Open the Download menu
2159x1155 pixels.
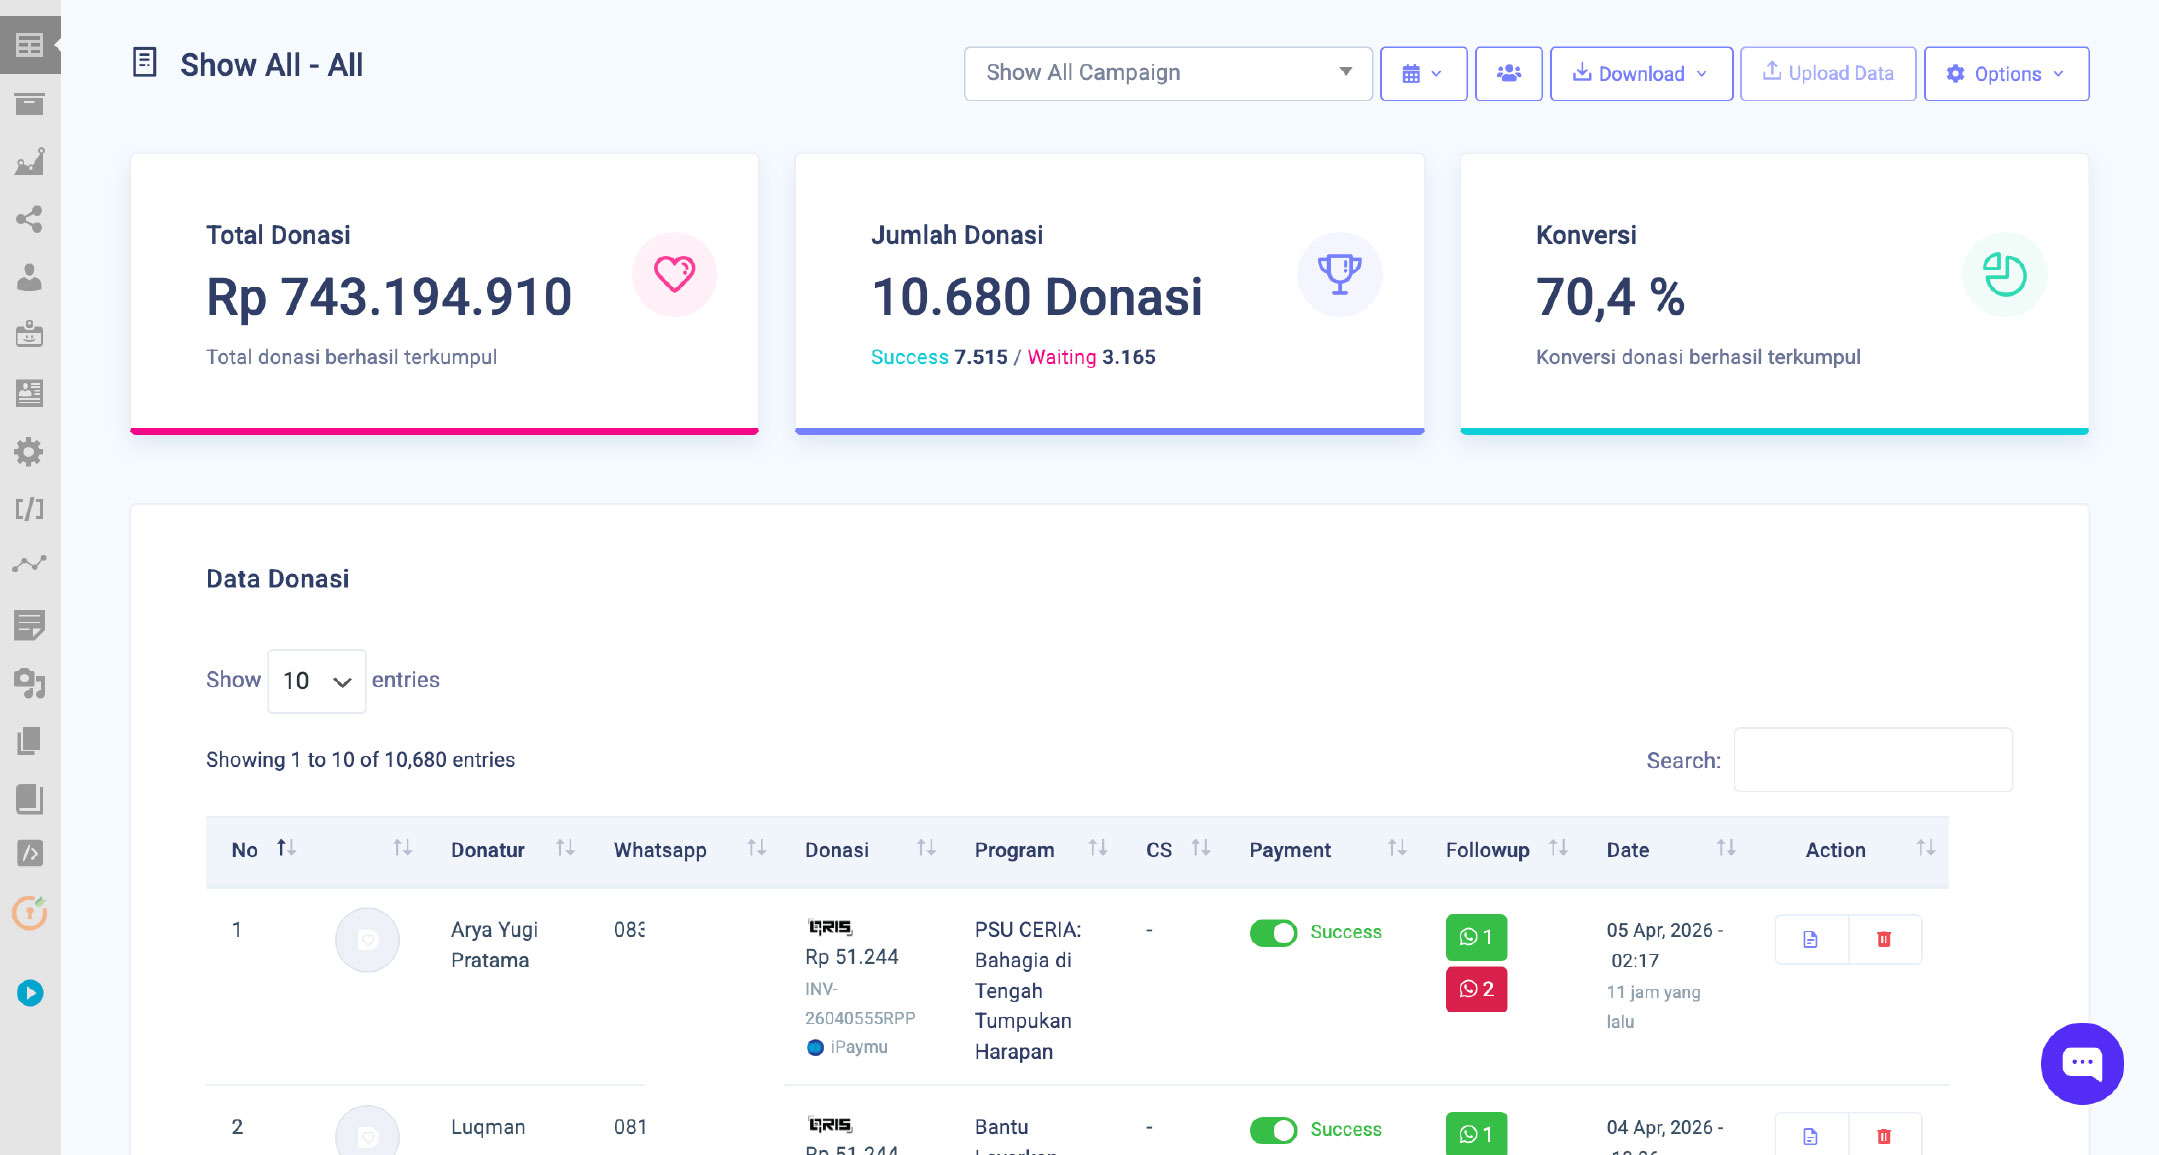(x=1640, y=73)
